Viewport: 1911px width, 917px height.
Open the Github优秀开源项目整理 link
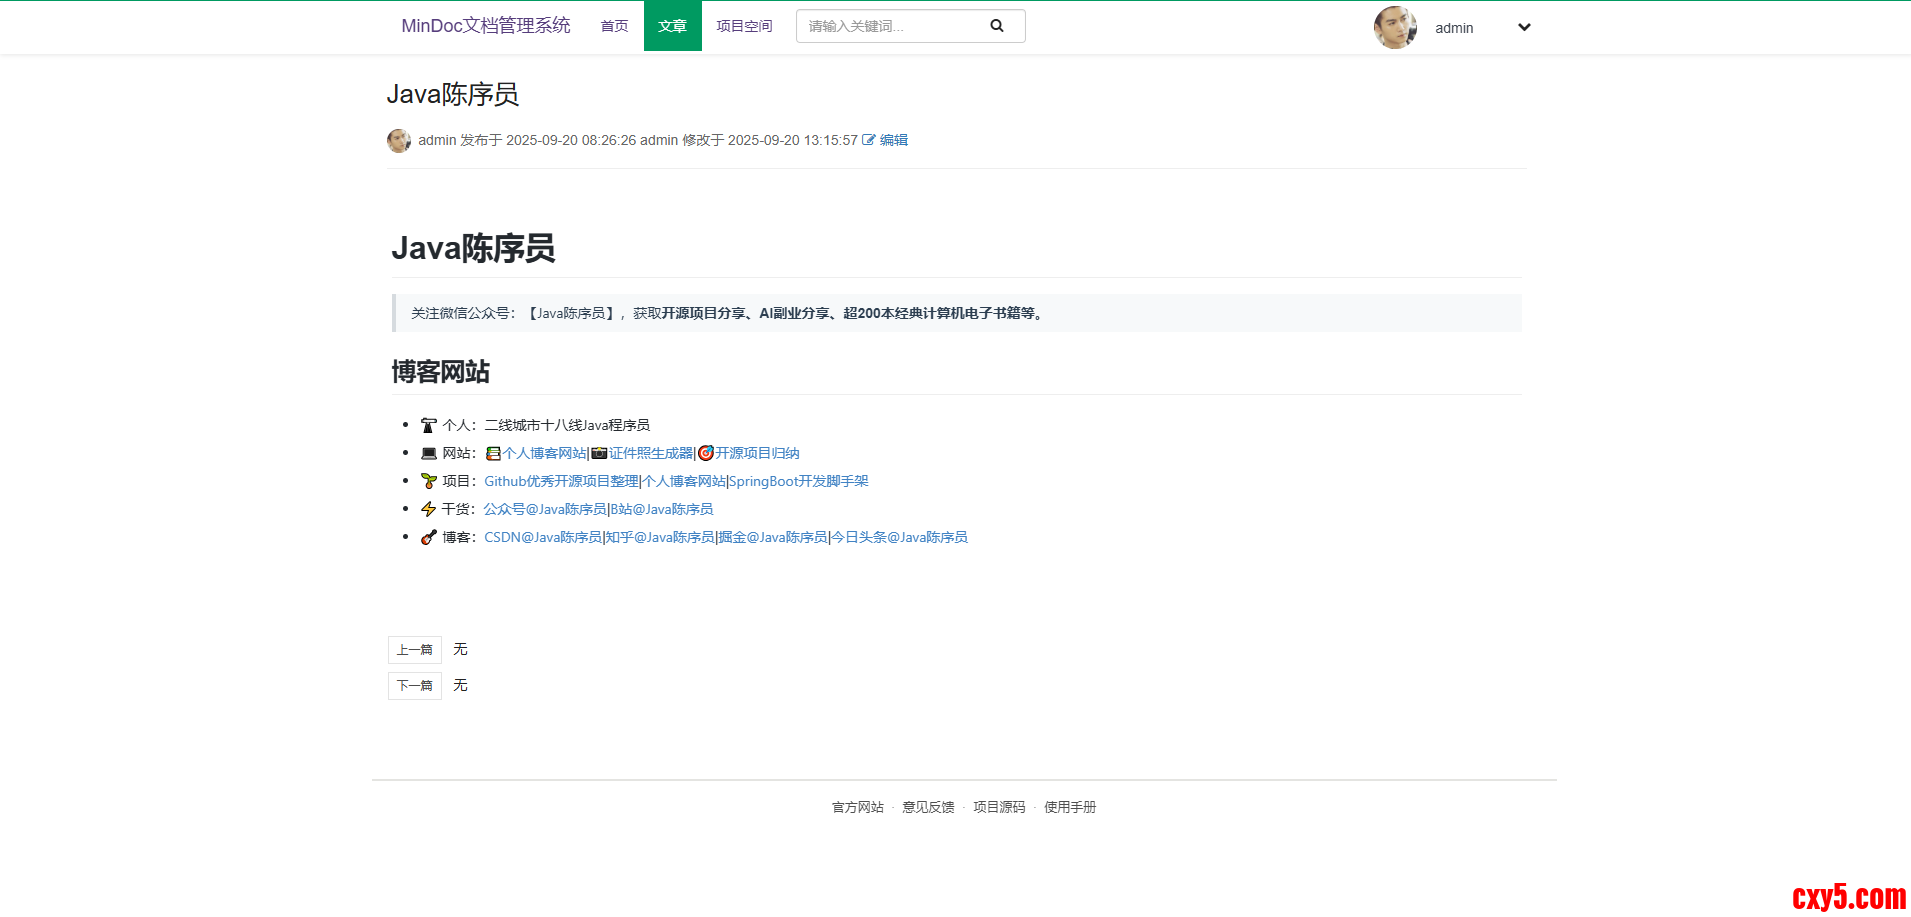(x=561, y=482)
